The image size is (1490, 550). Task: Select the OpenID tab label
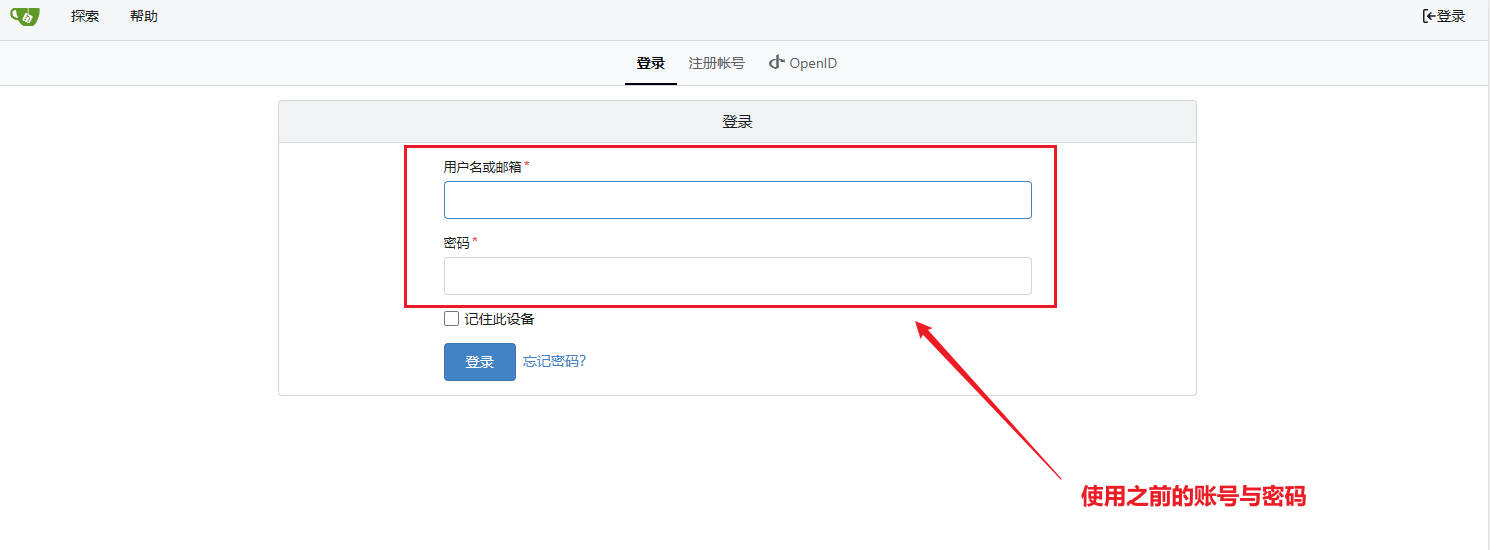click(813, 63)
